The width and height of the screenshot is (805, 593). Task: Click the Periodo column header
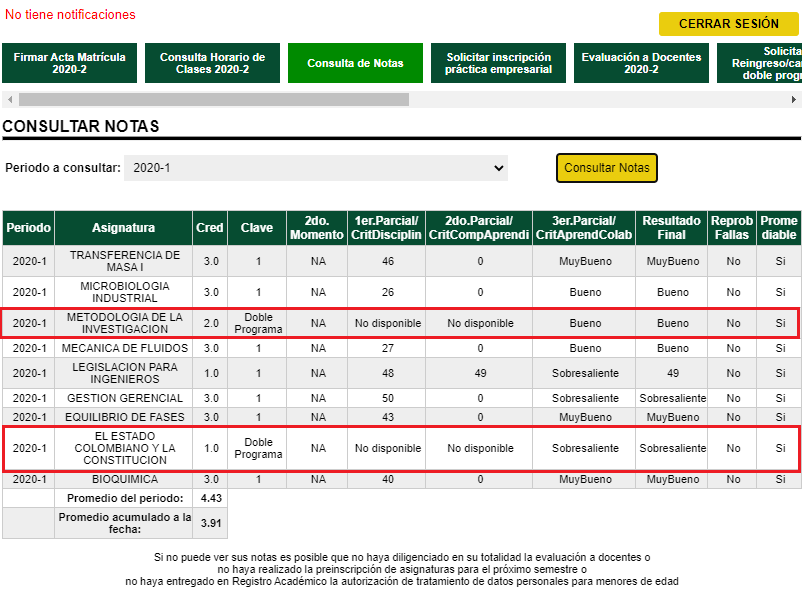coord(29,227)
